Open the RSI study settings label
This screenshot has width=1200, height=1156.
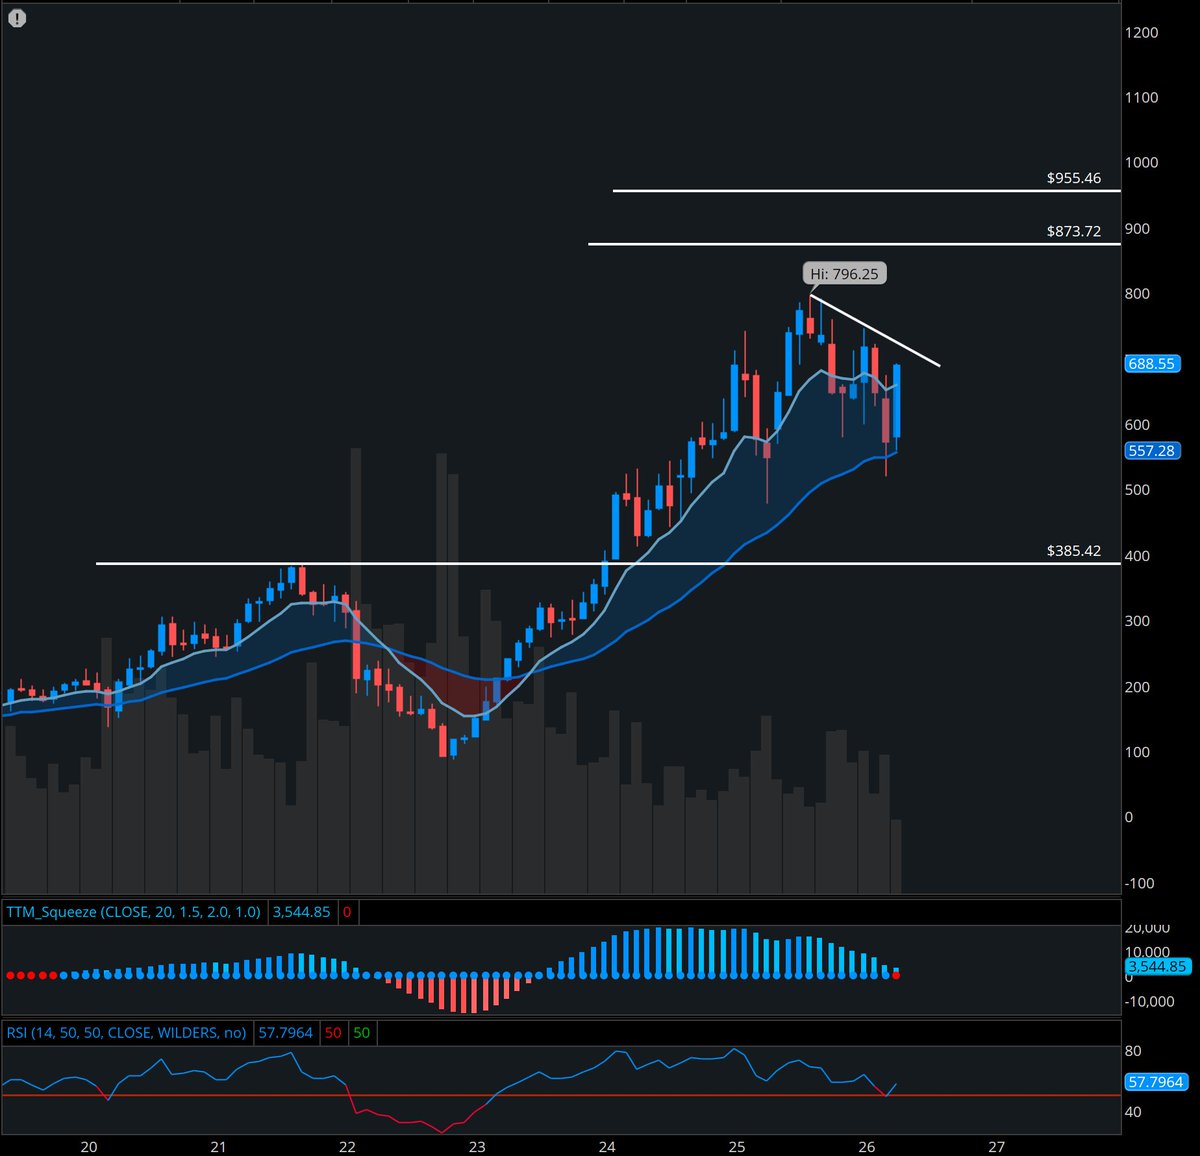pos(127,1032)
